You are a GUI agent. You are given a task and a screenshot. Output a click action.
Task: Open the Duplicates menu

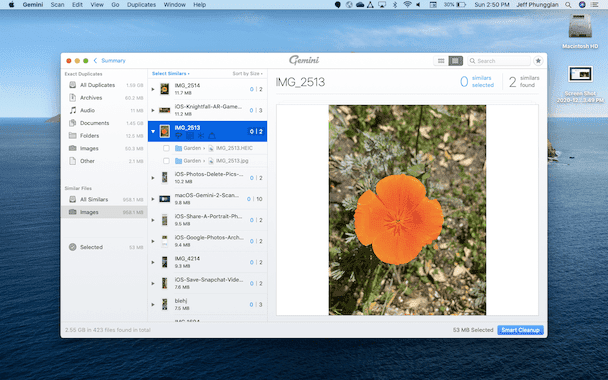142,5
